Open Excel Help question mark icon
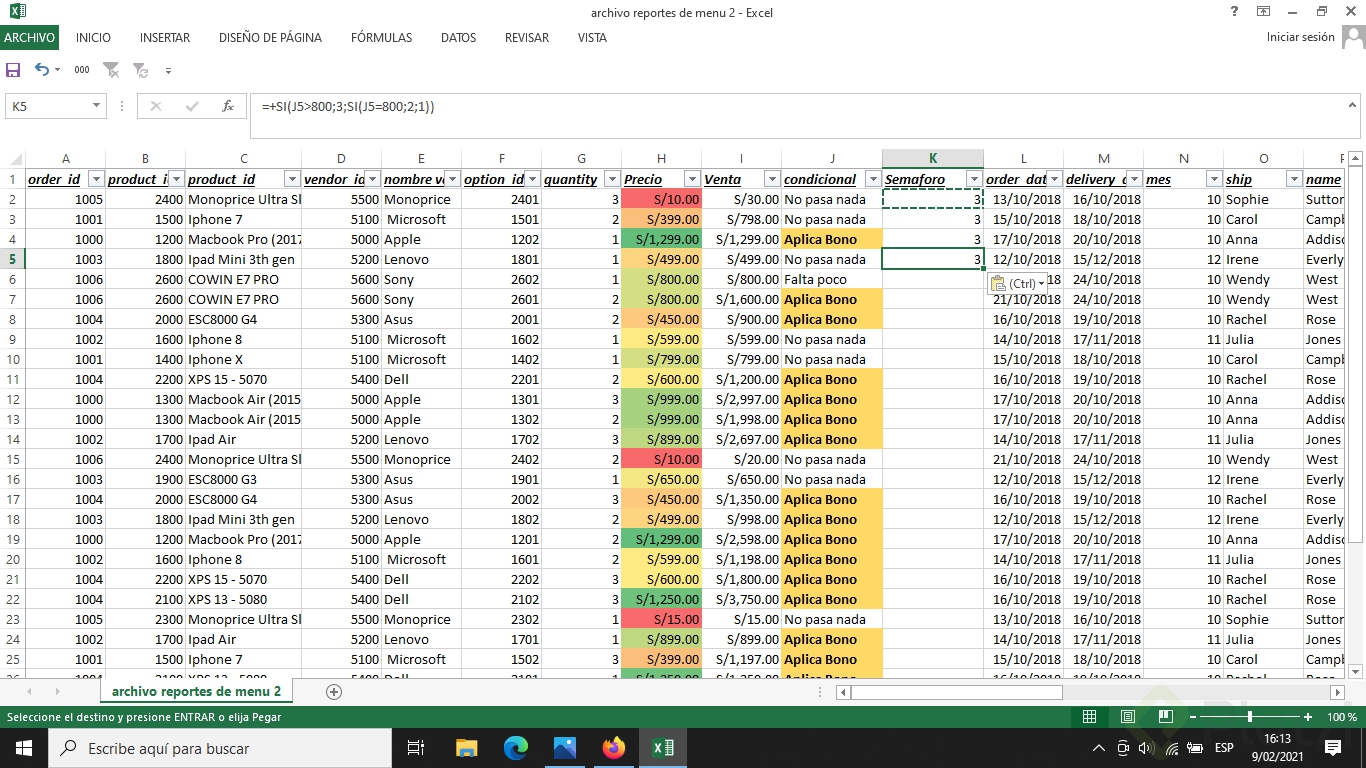Screen dimensions: 1366x768 (x=1234, y=12)
